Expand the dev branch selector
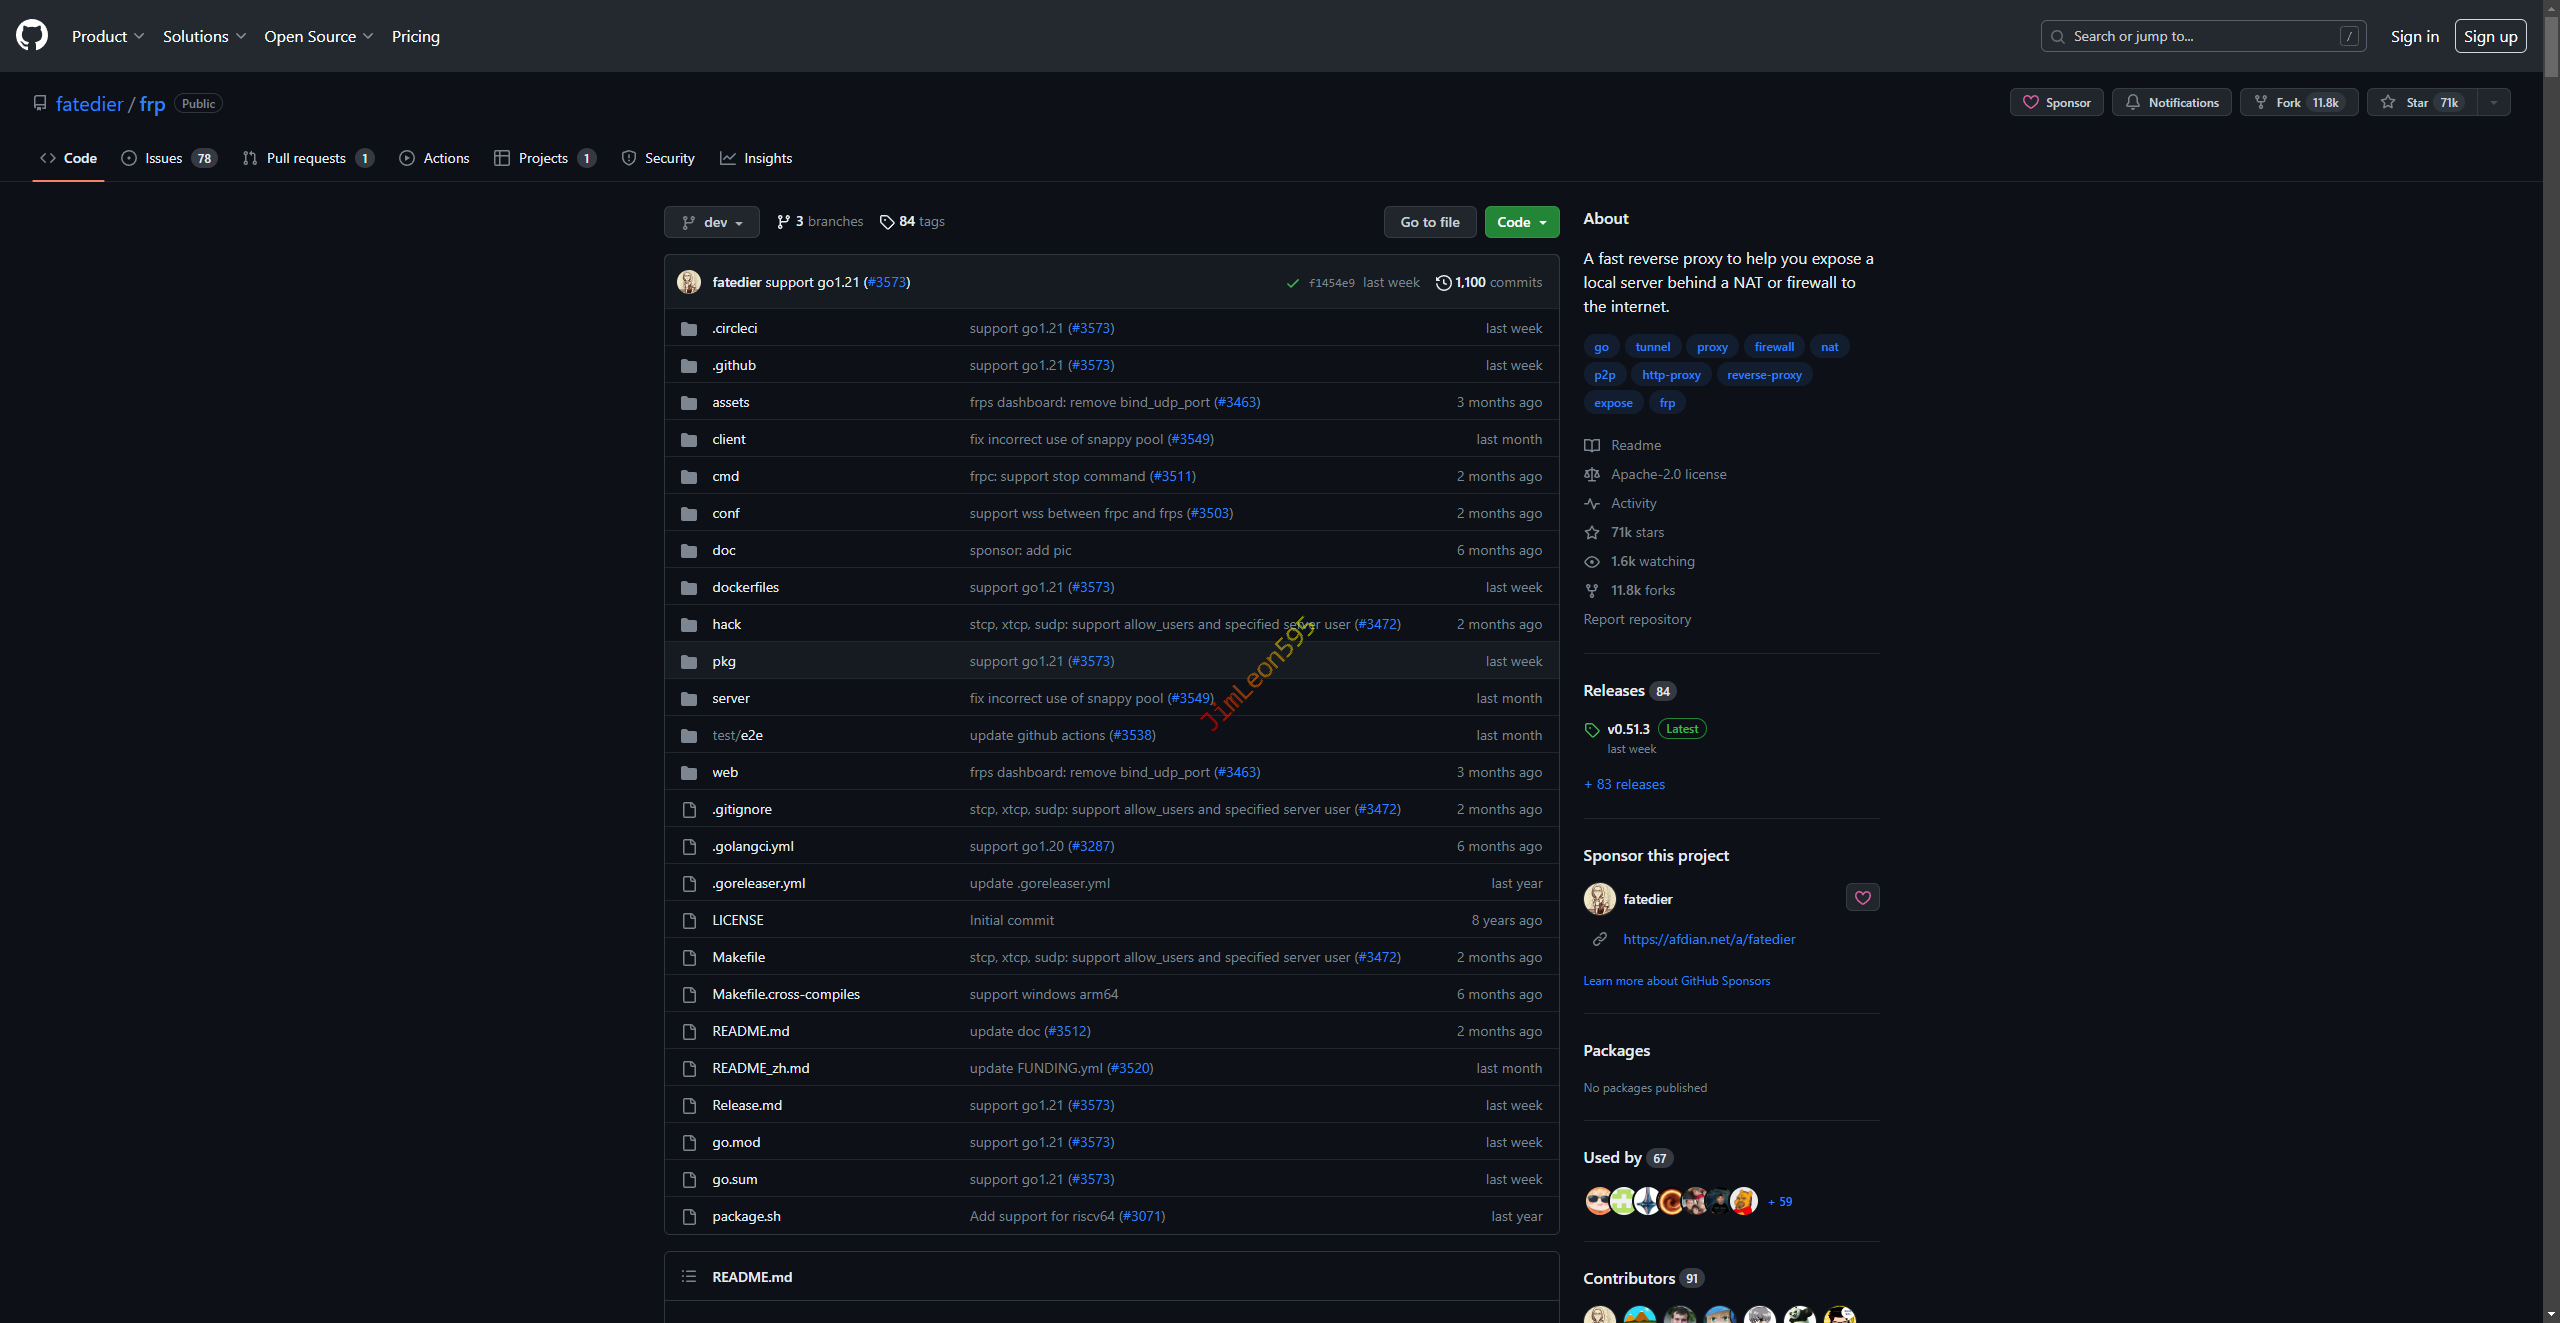The width and height of the screenshot is (2560, 1323). click(x=712, y=222)
